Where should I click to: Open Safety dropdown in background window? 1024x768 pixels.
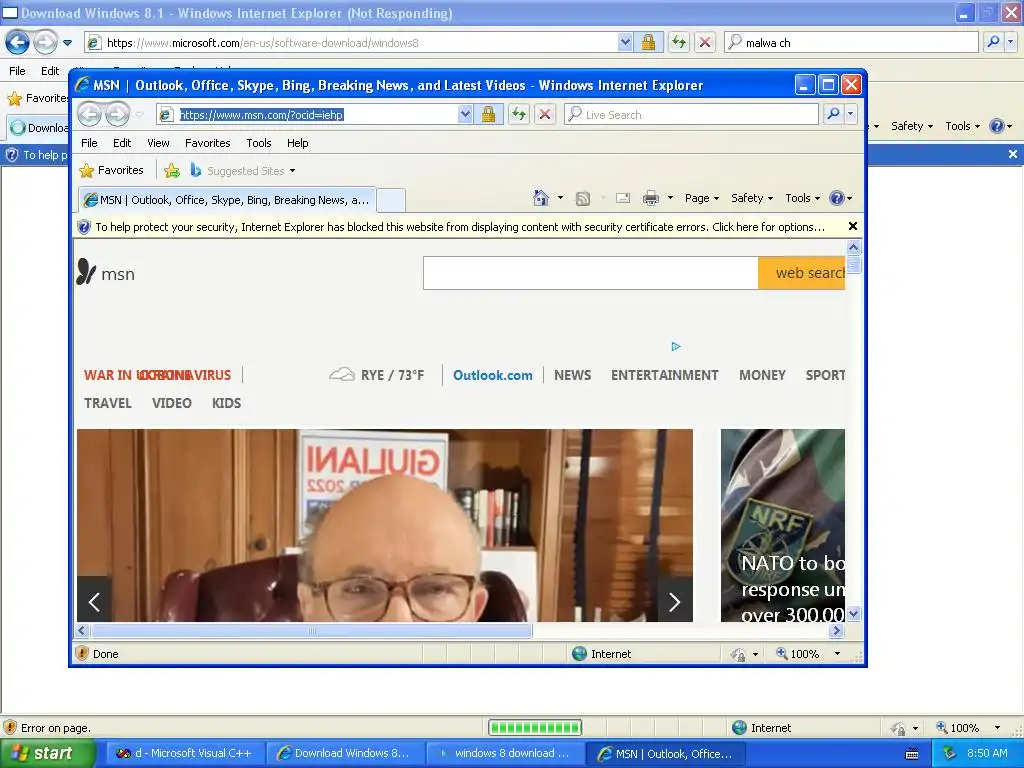(912, 126)
